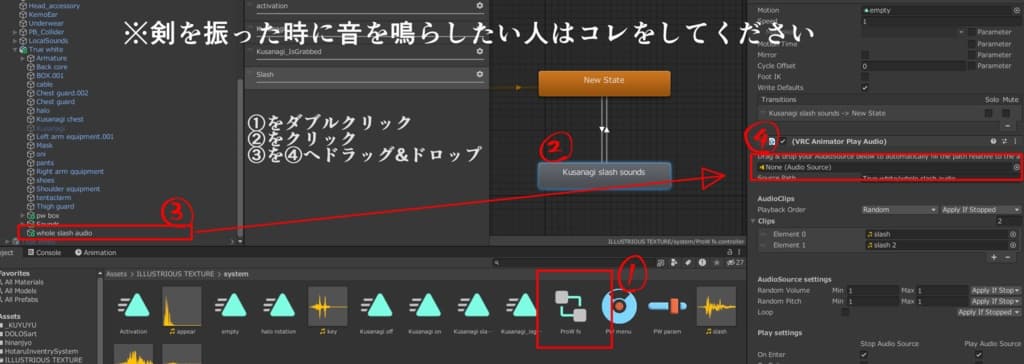Select the ProW fx animator controller asset
This screenshot has height=364, width=1024.
[x=570, y=307]
